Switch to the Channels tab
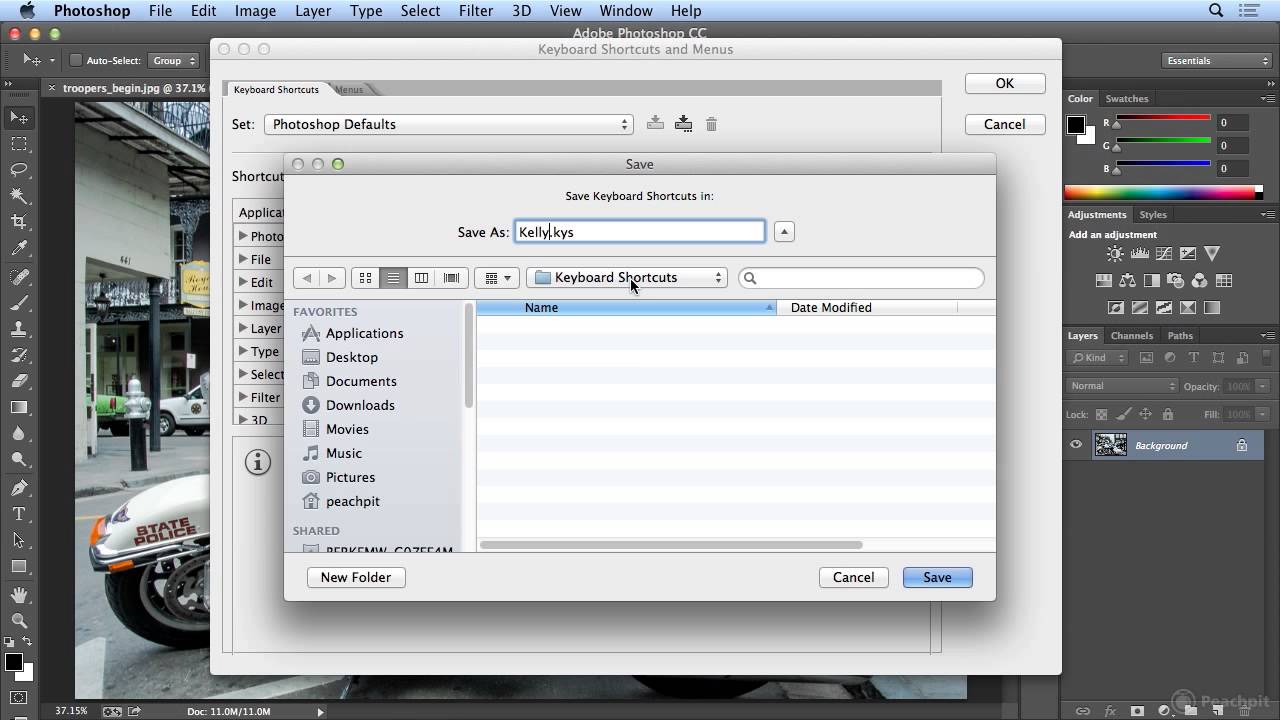 1131,336
